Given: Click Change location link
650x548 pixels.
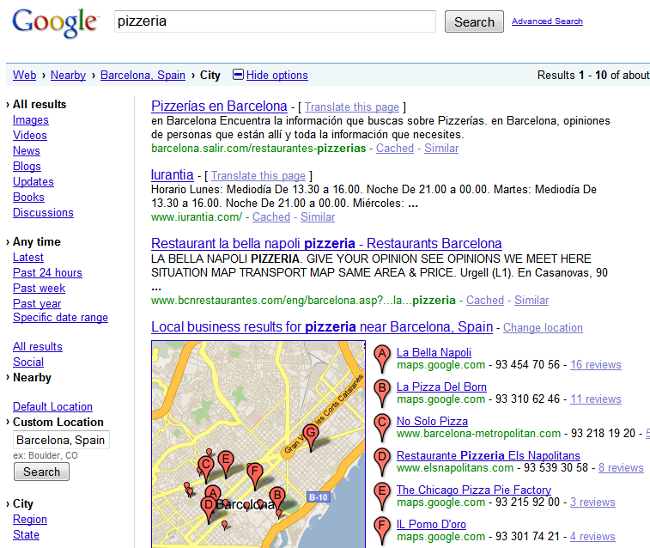Looking at the screenshot, I should 543,328.
